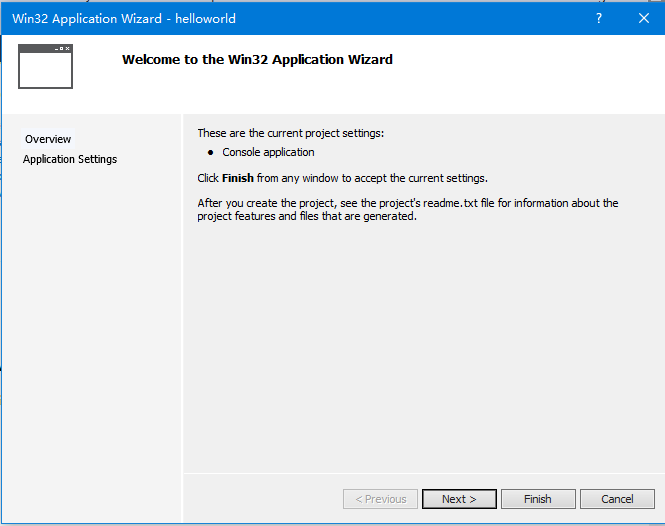The image size is (665, 526).
Task: Click the Previous button
Action: pyautogui.click(x=379, y=499)
